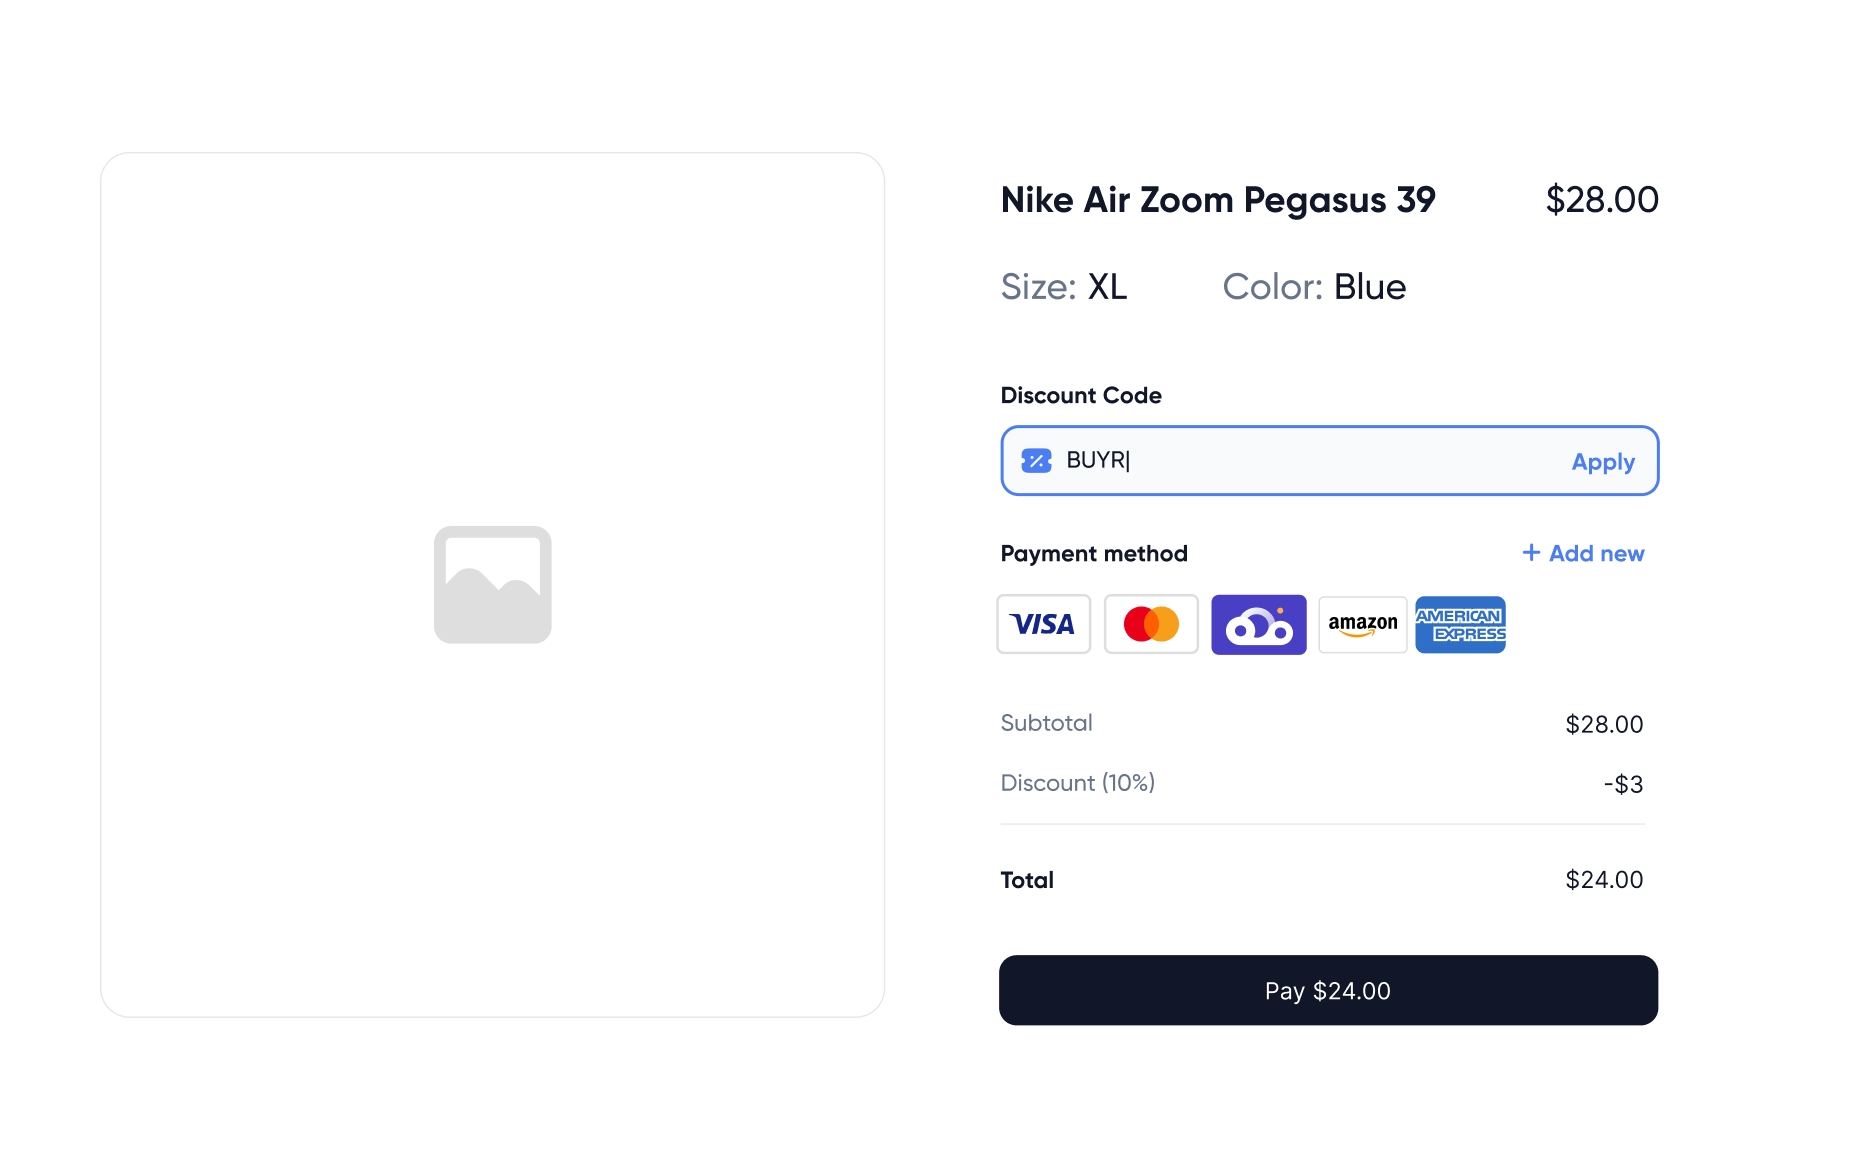
Task: Select the Color Blue value
Action: (x=1369, y=287)
